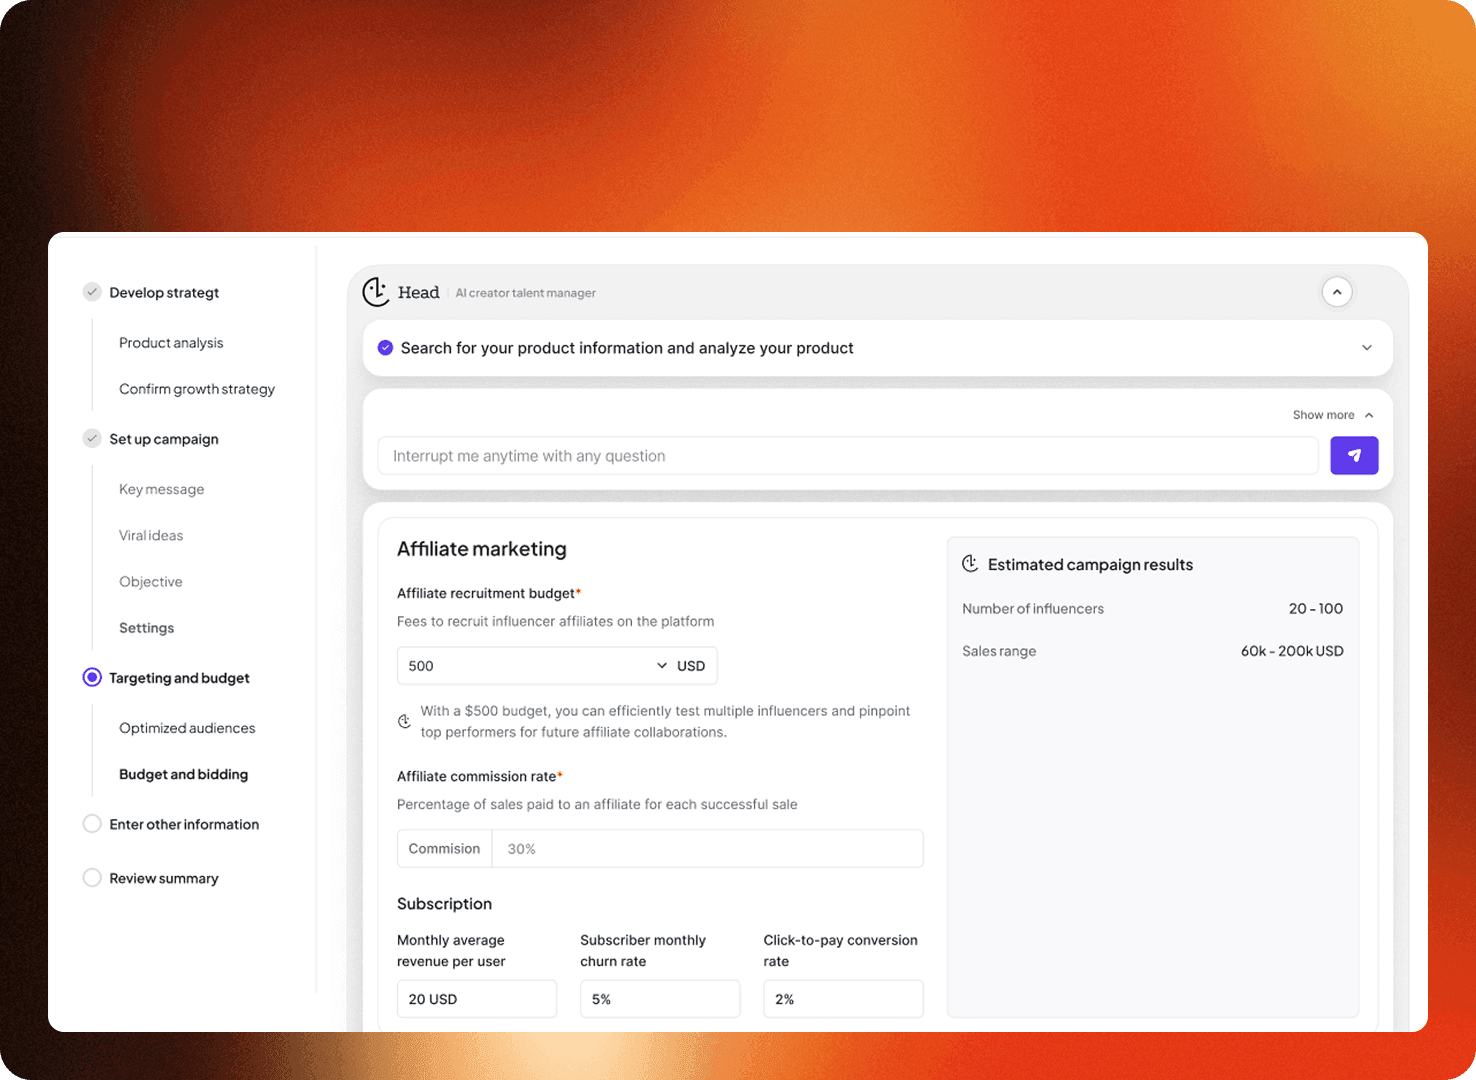Image resolution: width=1476 pixels, height=1080 pixels.
Task: Open Key message step
Action: [x=162, y=489]
